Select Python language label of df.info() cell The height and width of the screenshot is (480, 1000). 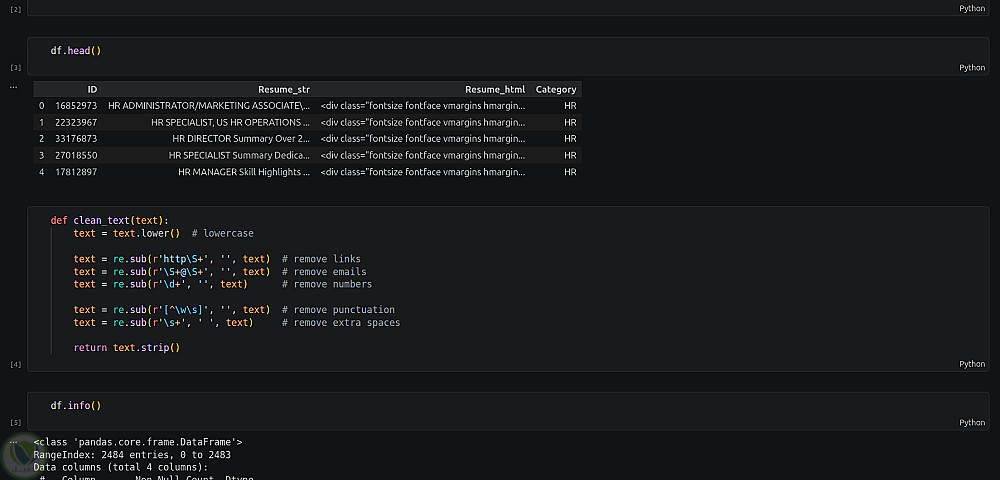point(971,423)
